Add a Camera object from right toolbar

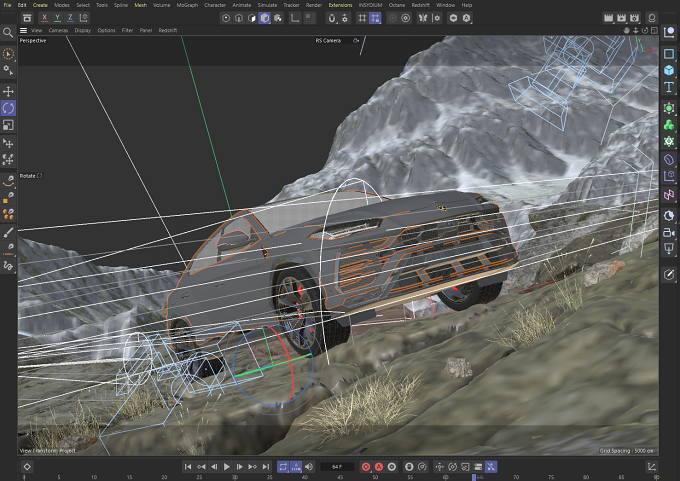pos(669,233)
